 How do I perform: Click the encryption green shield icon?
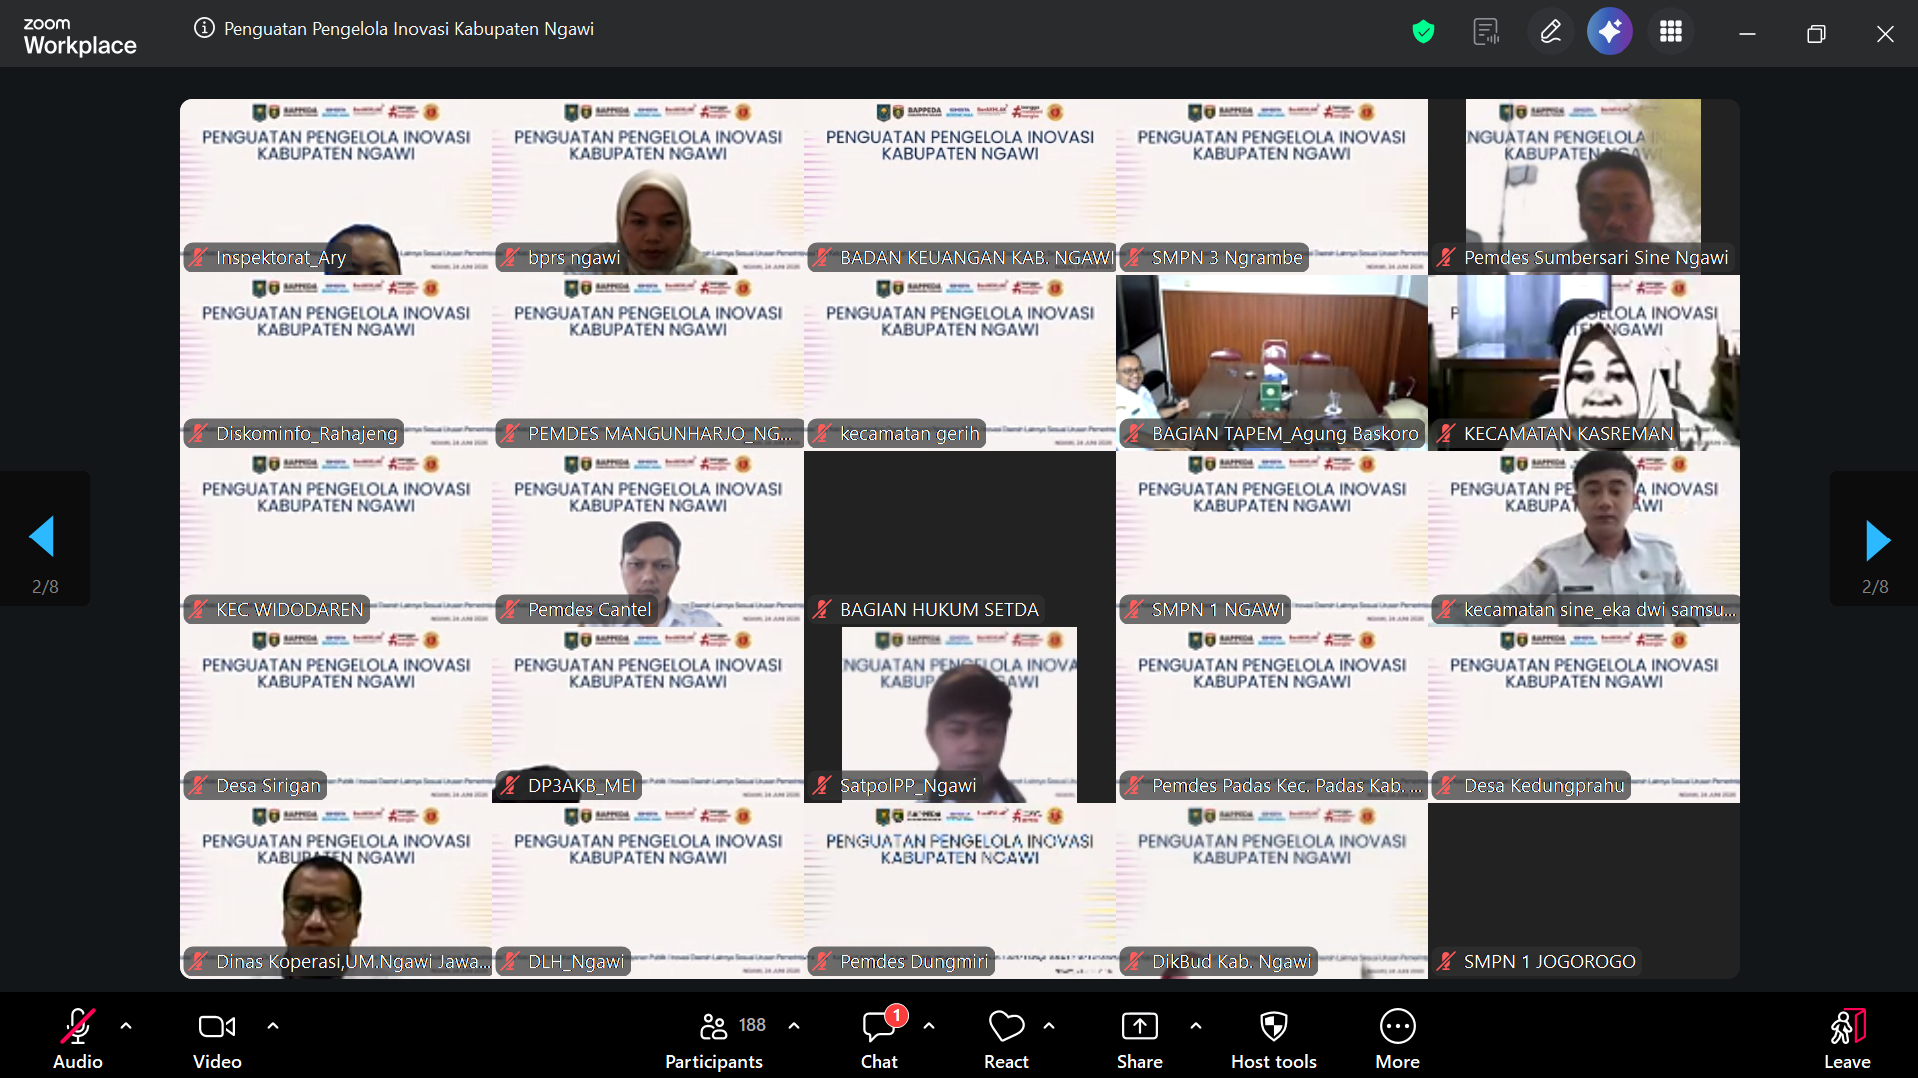[x=1423, y=32]
